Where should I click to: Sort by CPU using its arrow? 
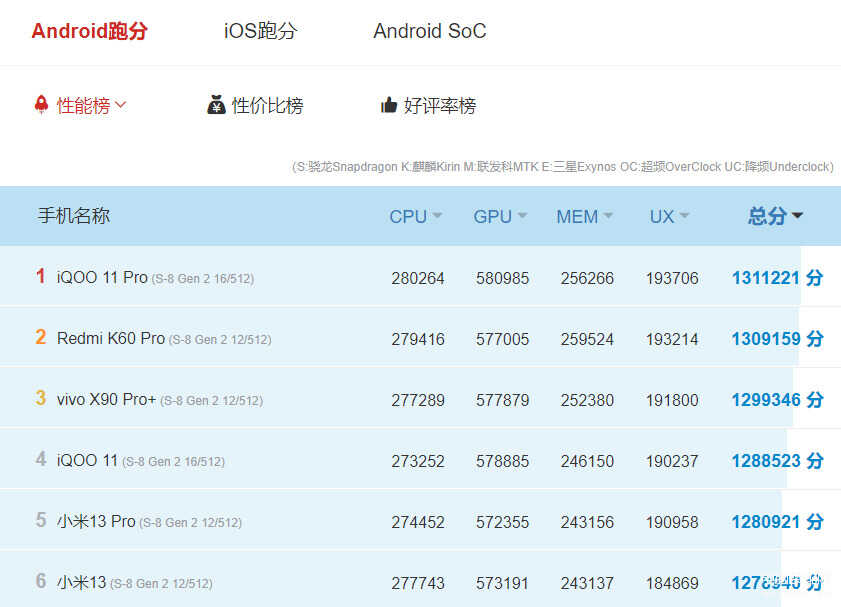pos(437,216)
